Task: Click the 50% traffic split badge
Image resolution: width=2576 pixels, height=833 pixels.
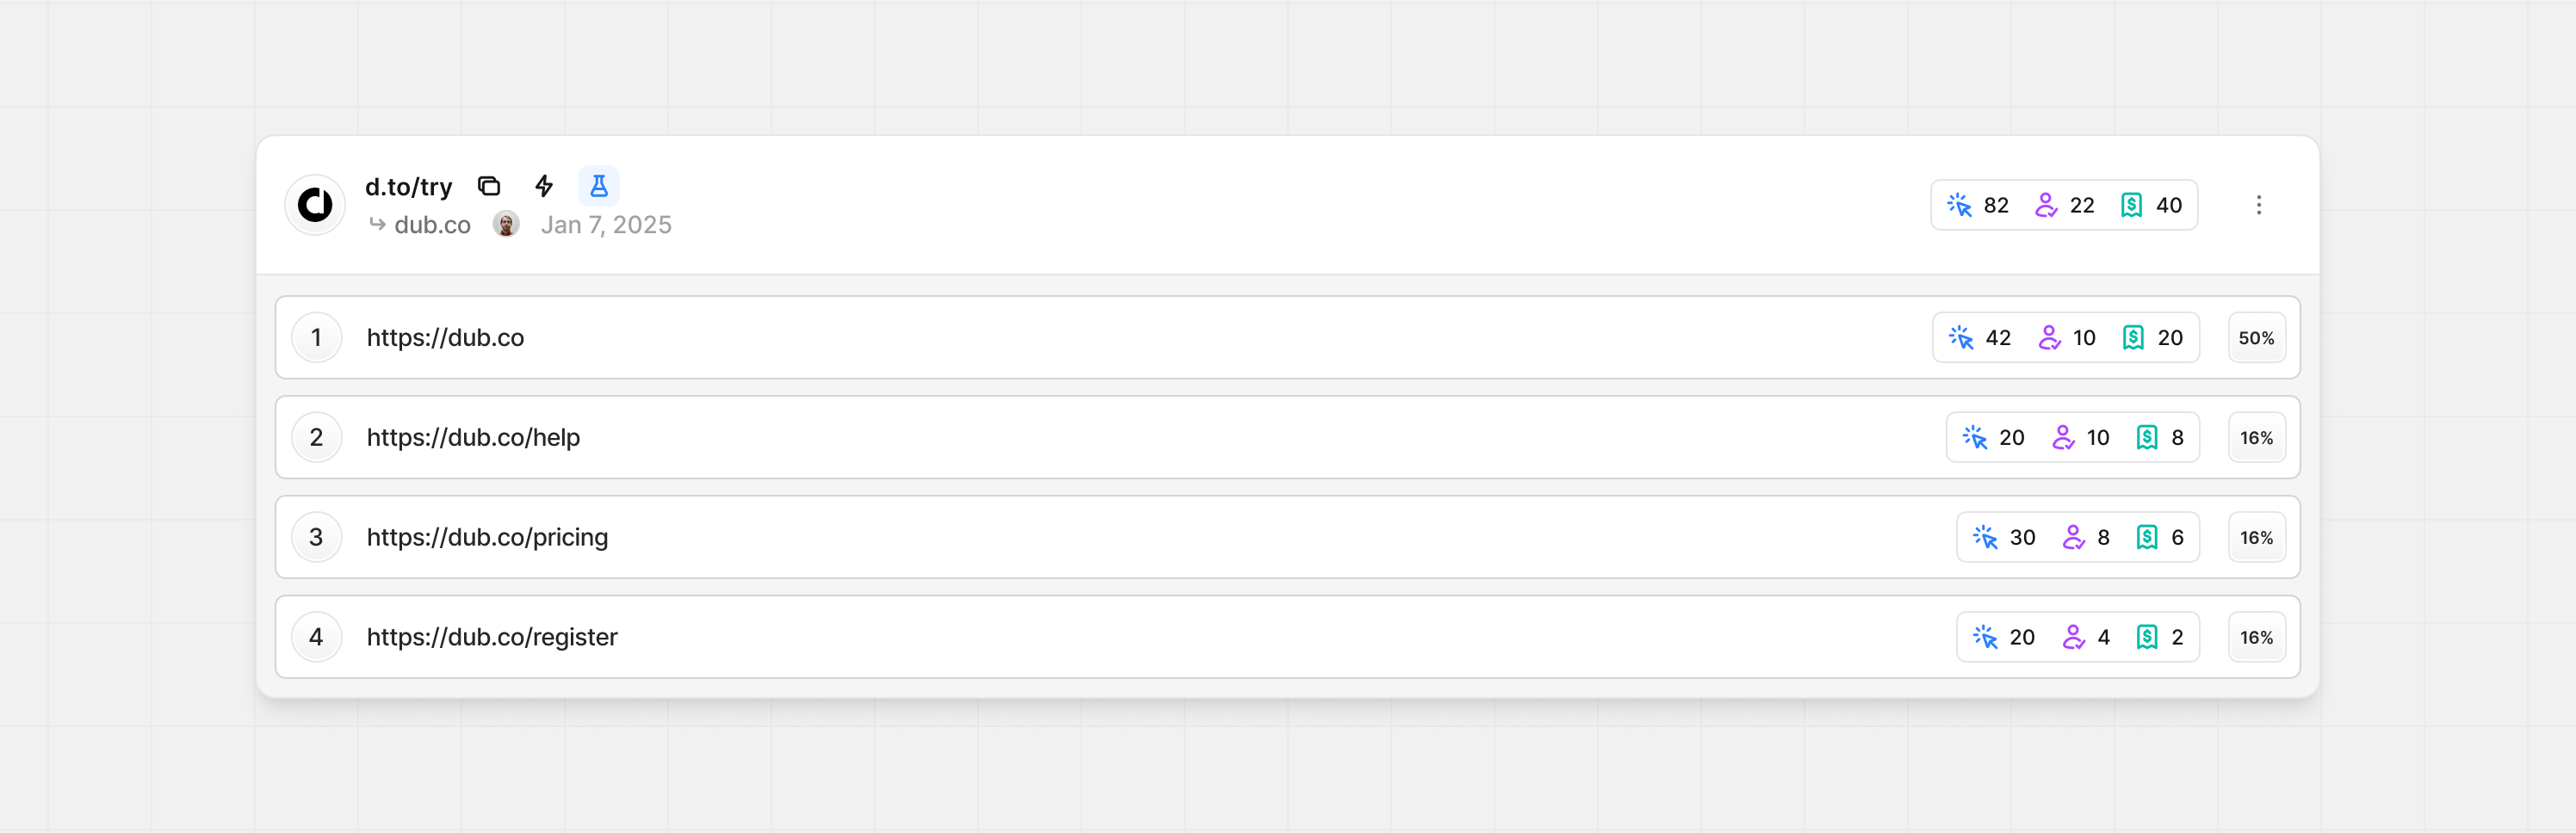Action: [x=2256, y=338]
